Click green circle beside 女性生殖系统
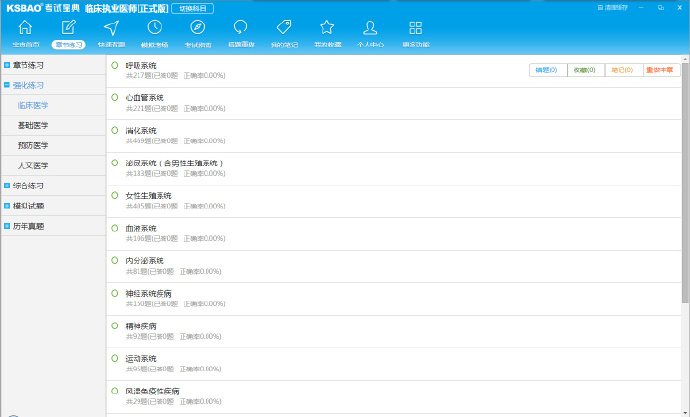 tap(115, 195)
